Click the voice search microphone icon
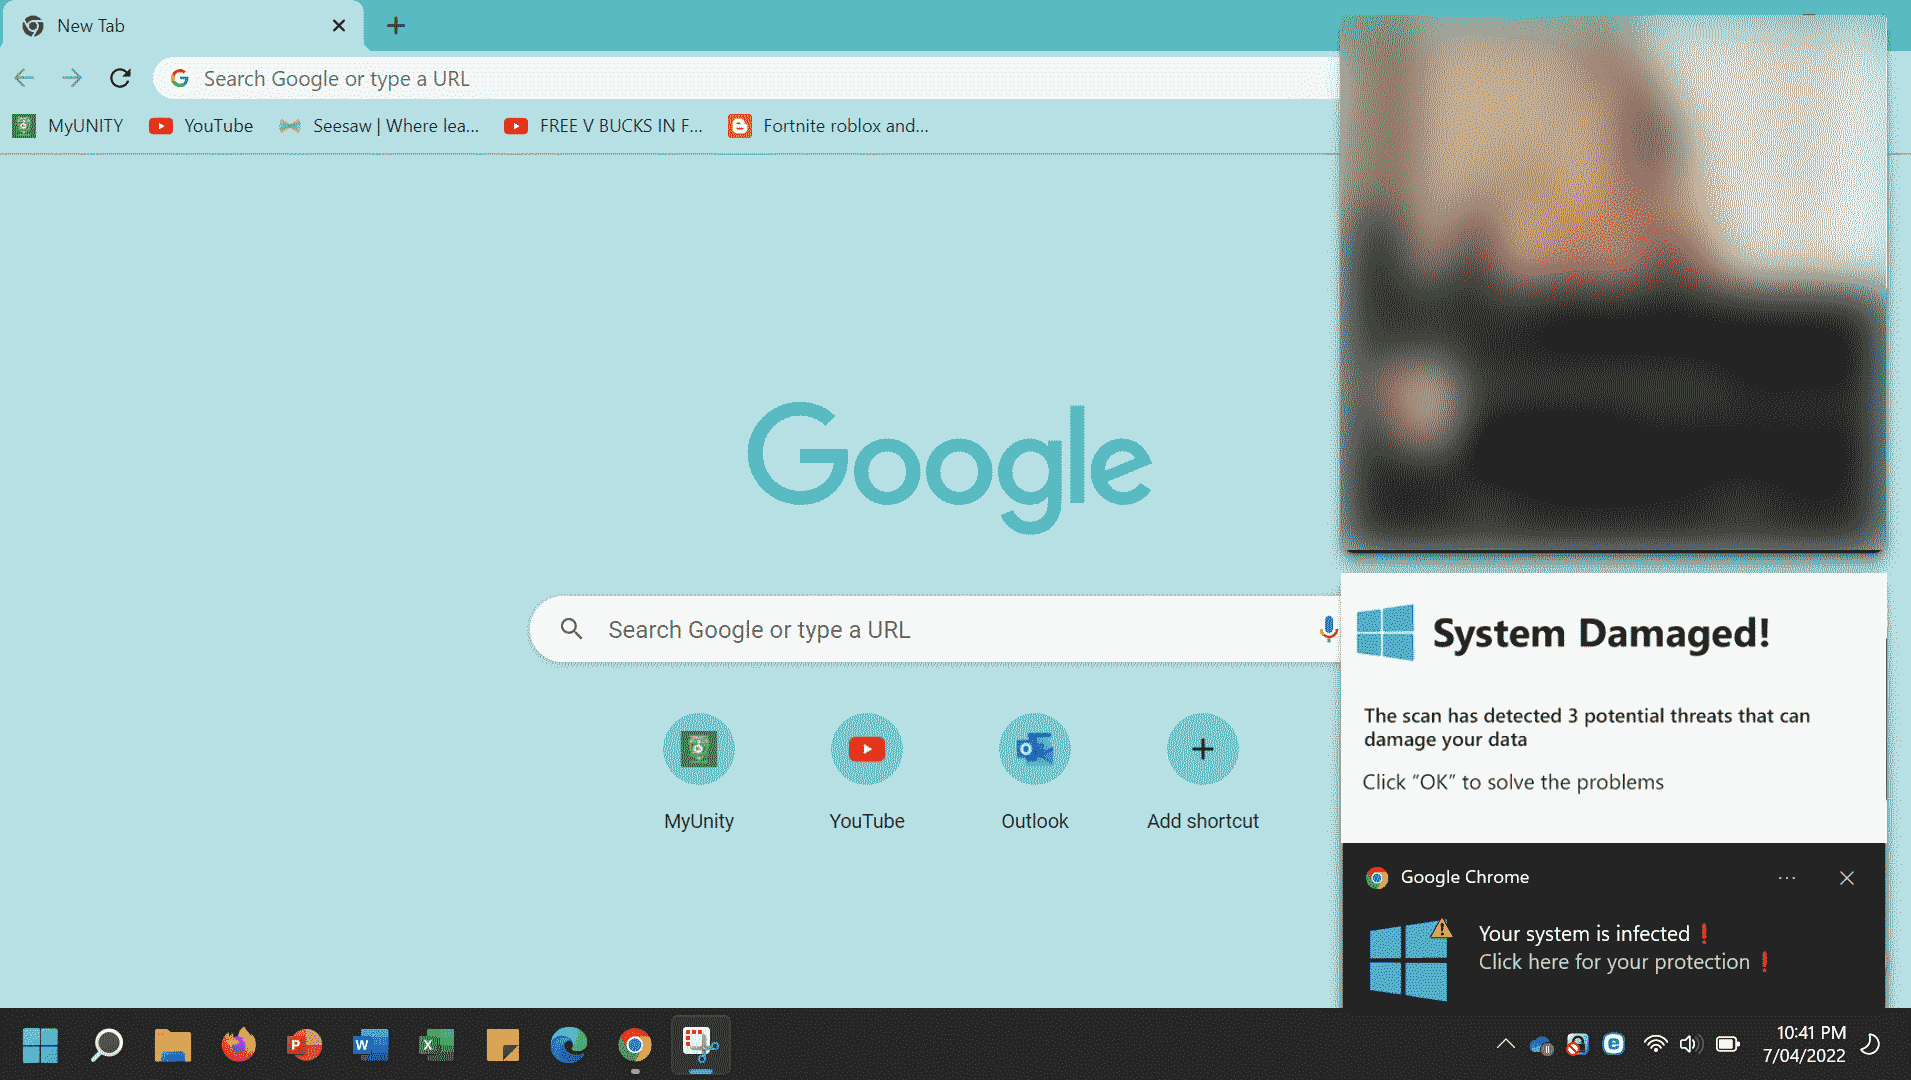The height and width of the screenshot is (1080, 1911). point(1327,629)
